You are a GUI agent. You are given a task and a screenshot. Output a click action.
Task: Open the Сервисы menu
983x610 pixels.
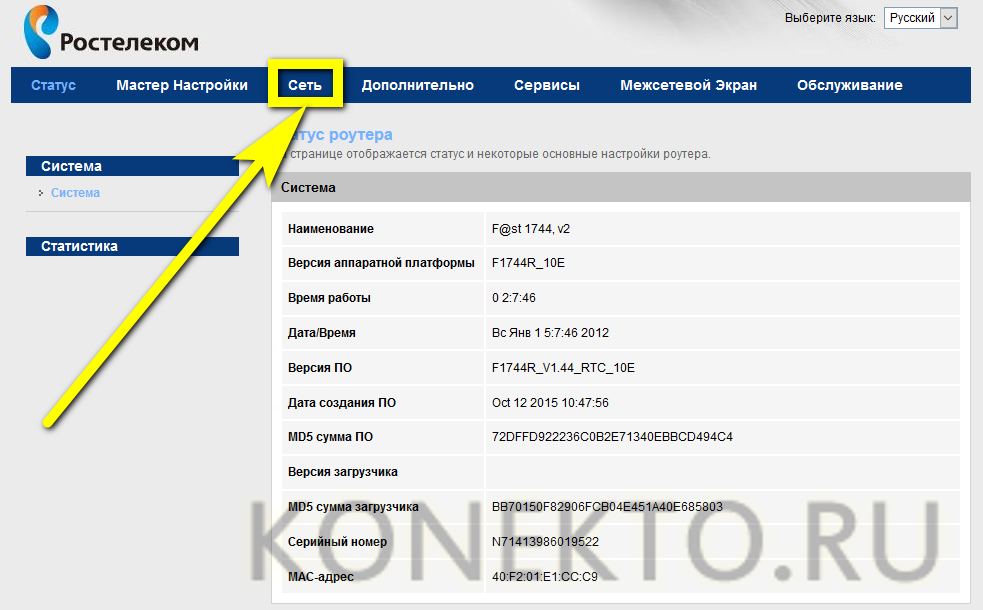click(x=546, y=85)
